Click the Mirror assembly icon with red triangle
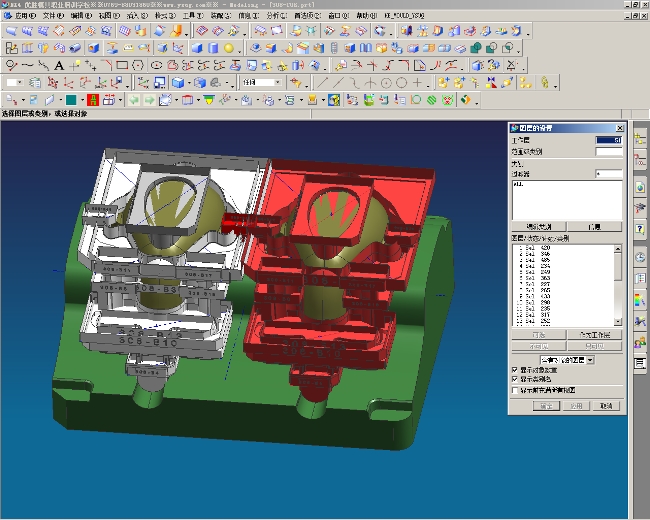 point(491,83)
